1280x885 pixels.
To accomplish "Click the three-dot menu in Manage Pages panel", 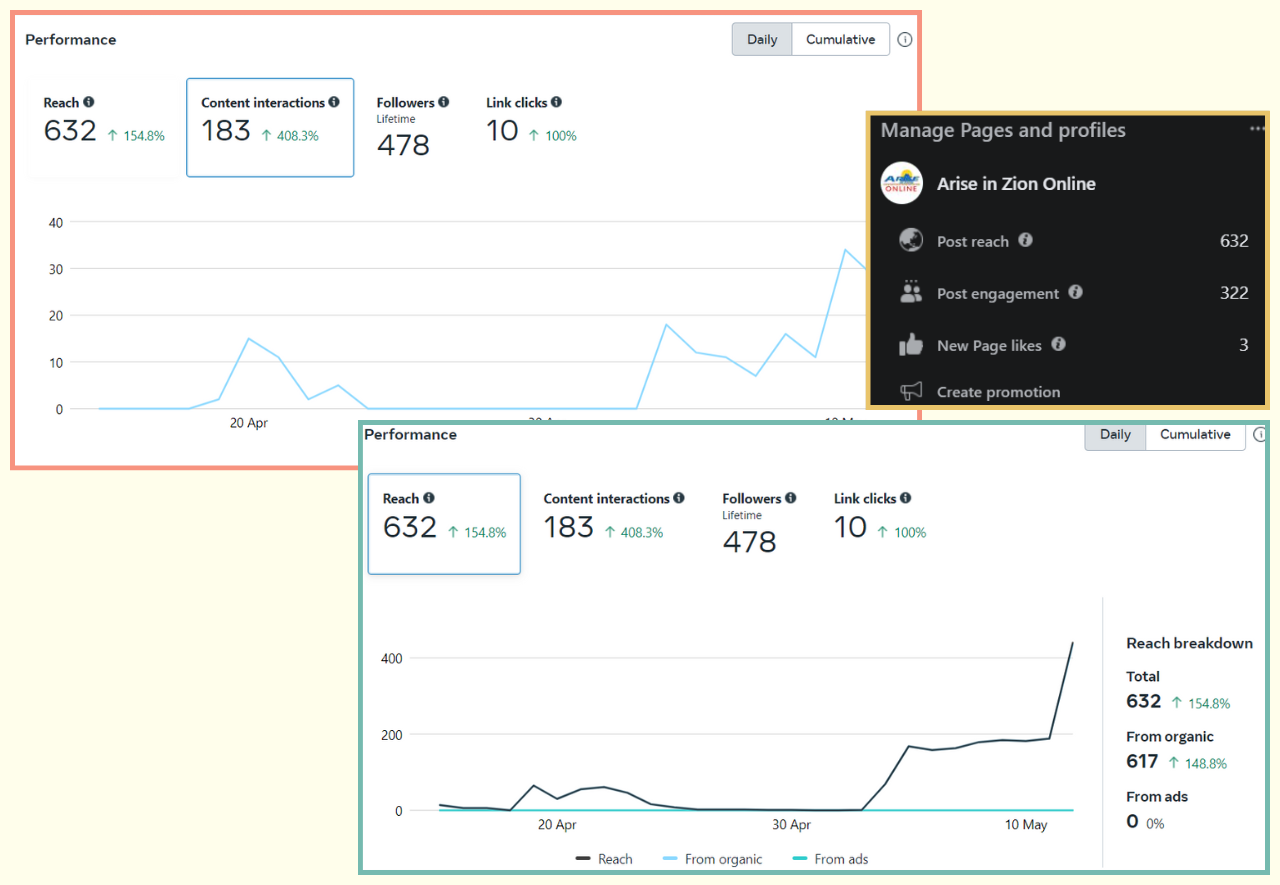I will tap(1257, 129).
